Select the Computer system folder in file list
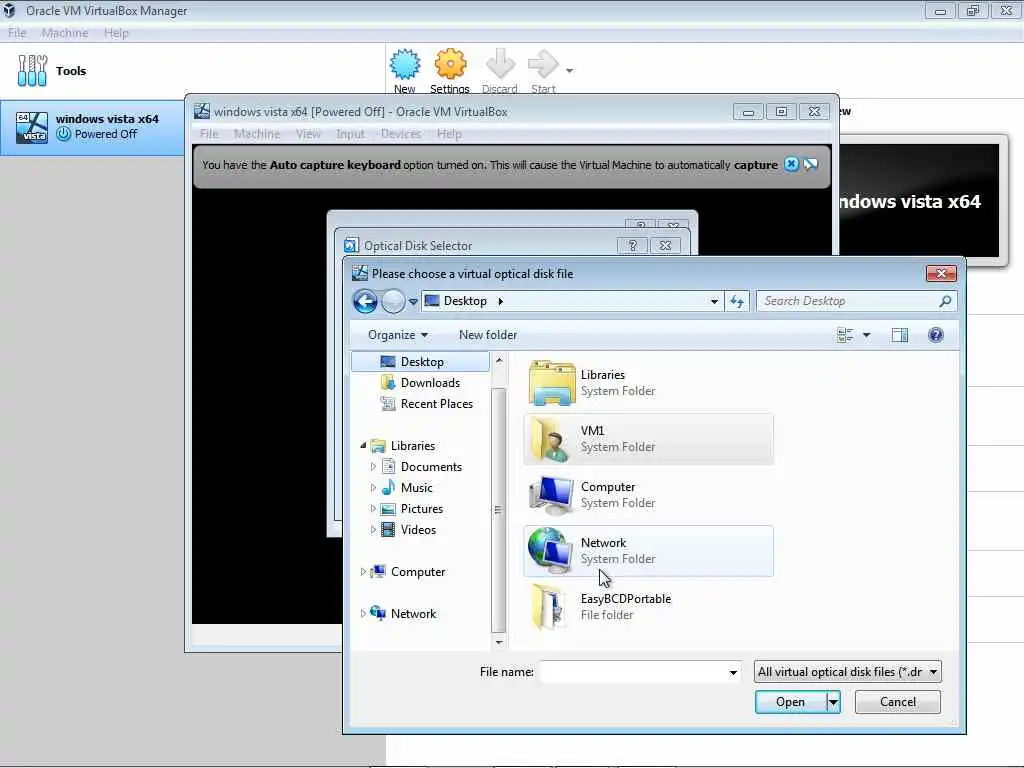The width and height of the screenshot is (1024, 768). coord(648,495)
